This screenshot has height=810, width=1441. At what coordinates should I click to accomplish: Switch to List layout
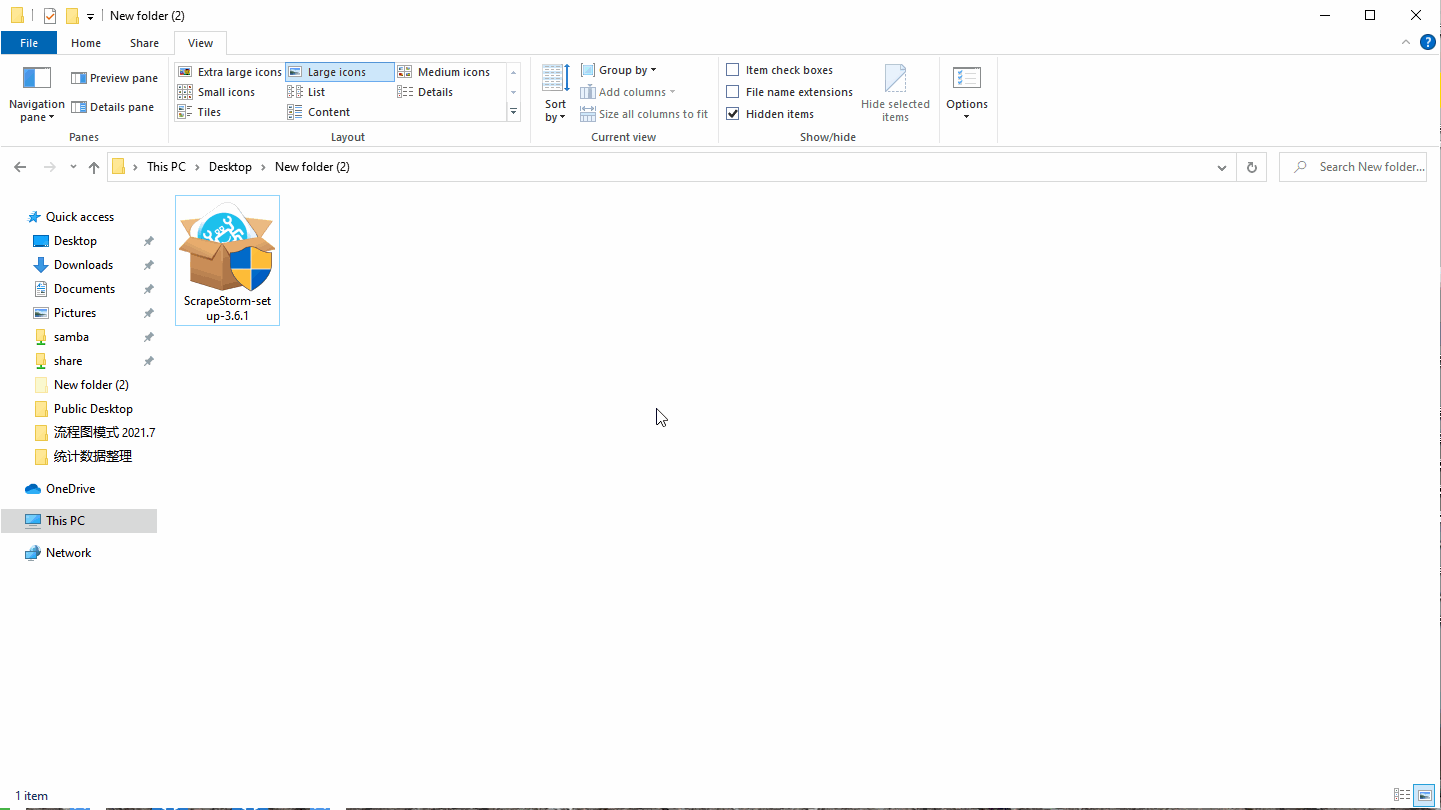pos(306,92)
